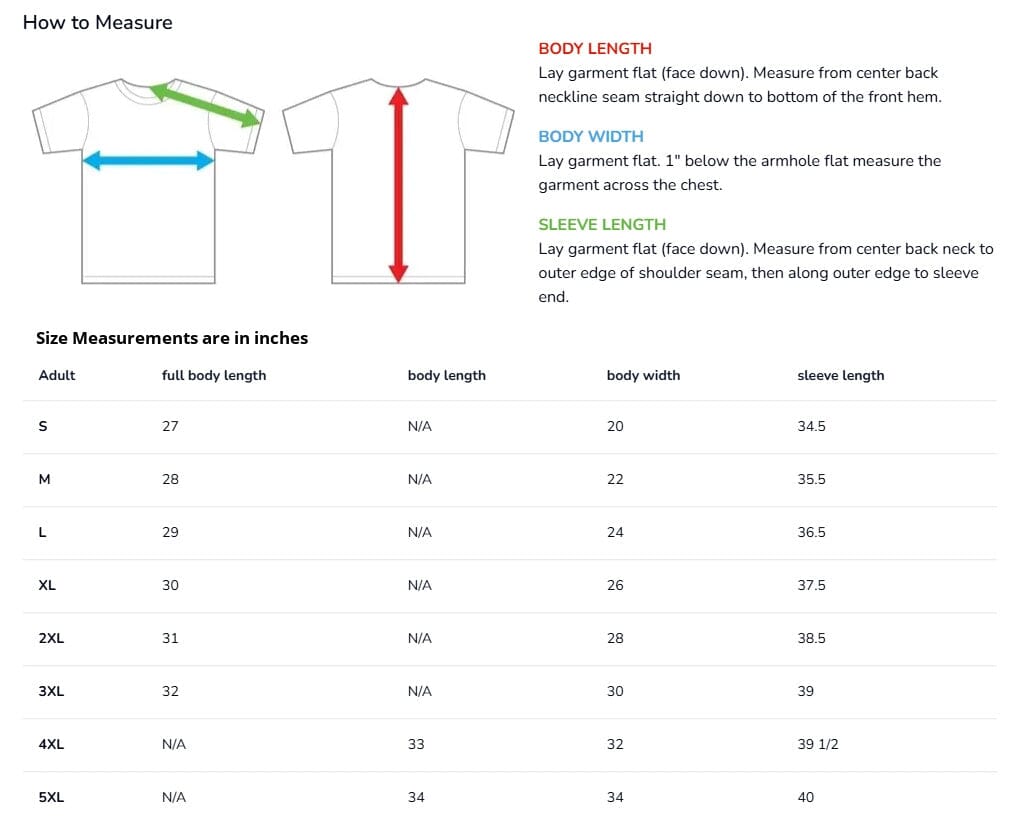Click the sleeve length column header
This screenshot has height=823, width=1016.
click(840, 375)
